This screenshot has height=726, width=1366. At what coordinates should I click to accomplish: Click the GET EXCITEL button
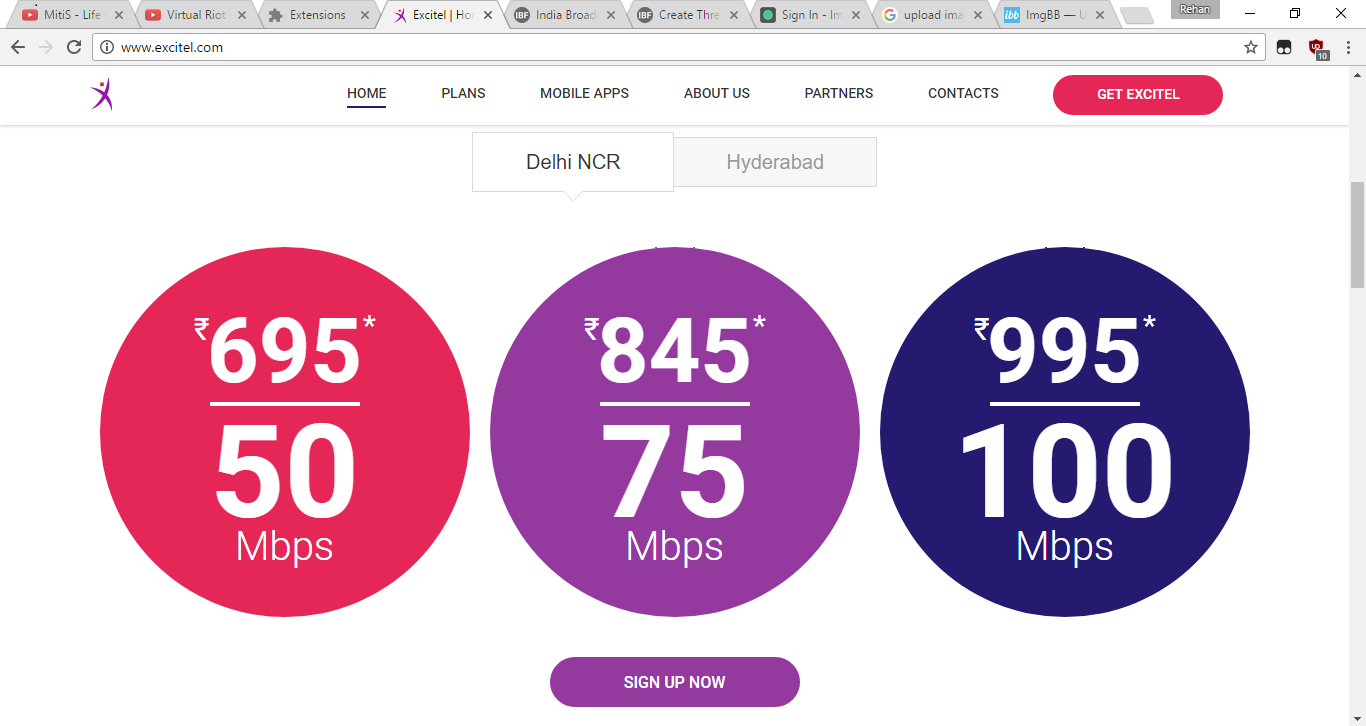pyautogui.click(x=1137, y=95)
